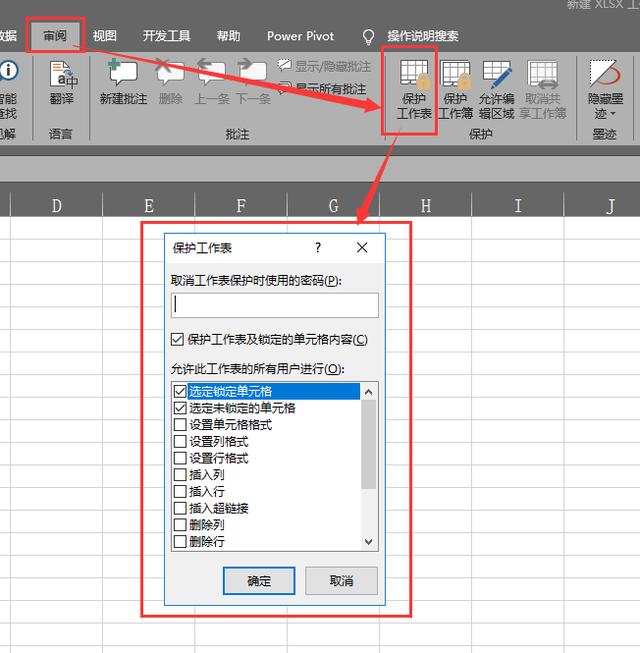Screen dimensions: 640x653
Task: Open the 审阅 ribbon tab
Action: click(x=55, y=36)
